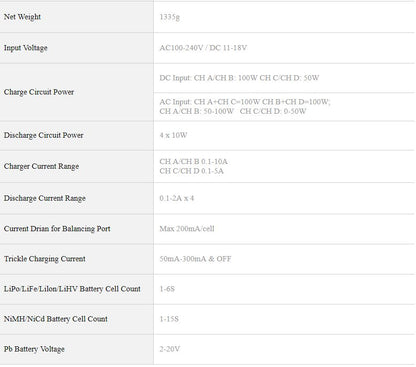The width and height of the screenshot is (416, 367).
Task: Select the CH A/CH B 0.1-10A text
Action: 194,162
